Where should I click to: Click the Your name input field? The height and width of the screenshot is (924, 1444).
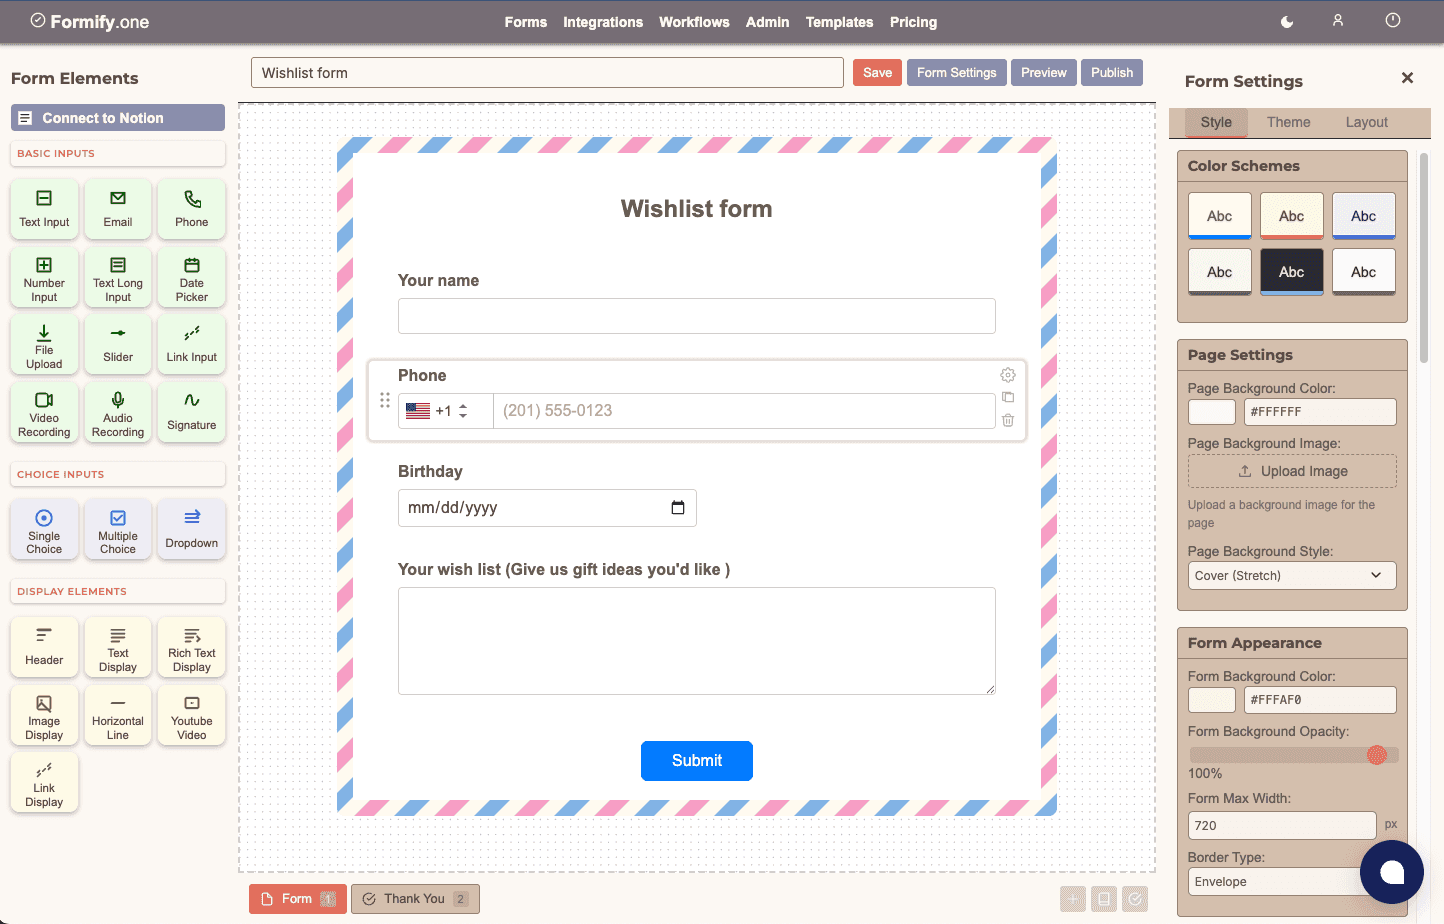pyautogui.click(x=696, y=316)
